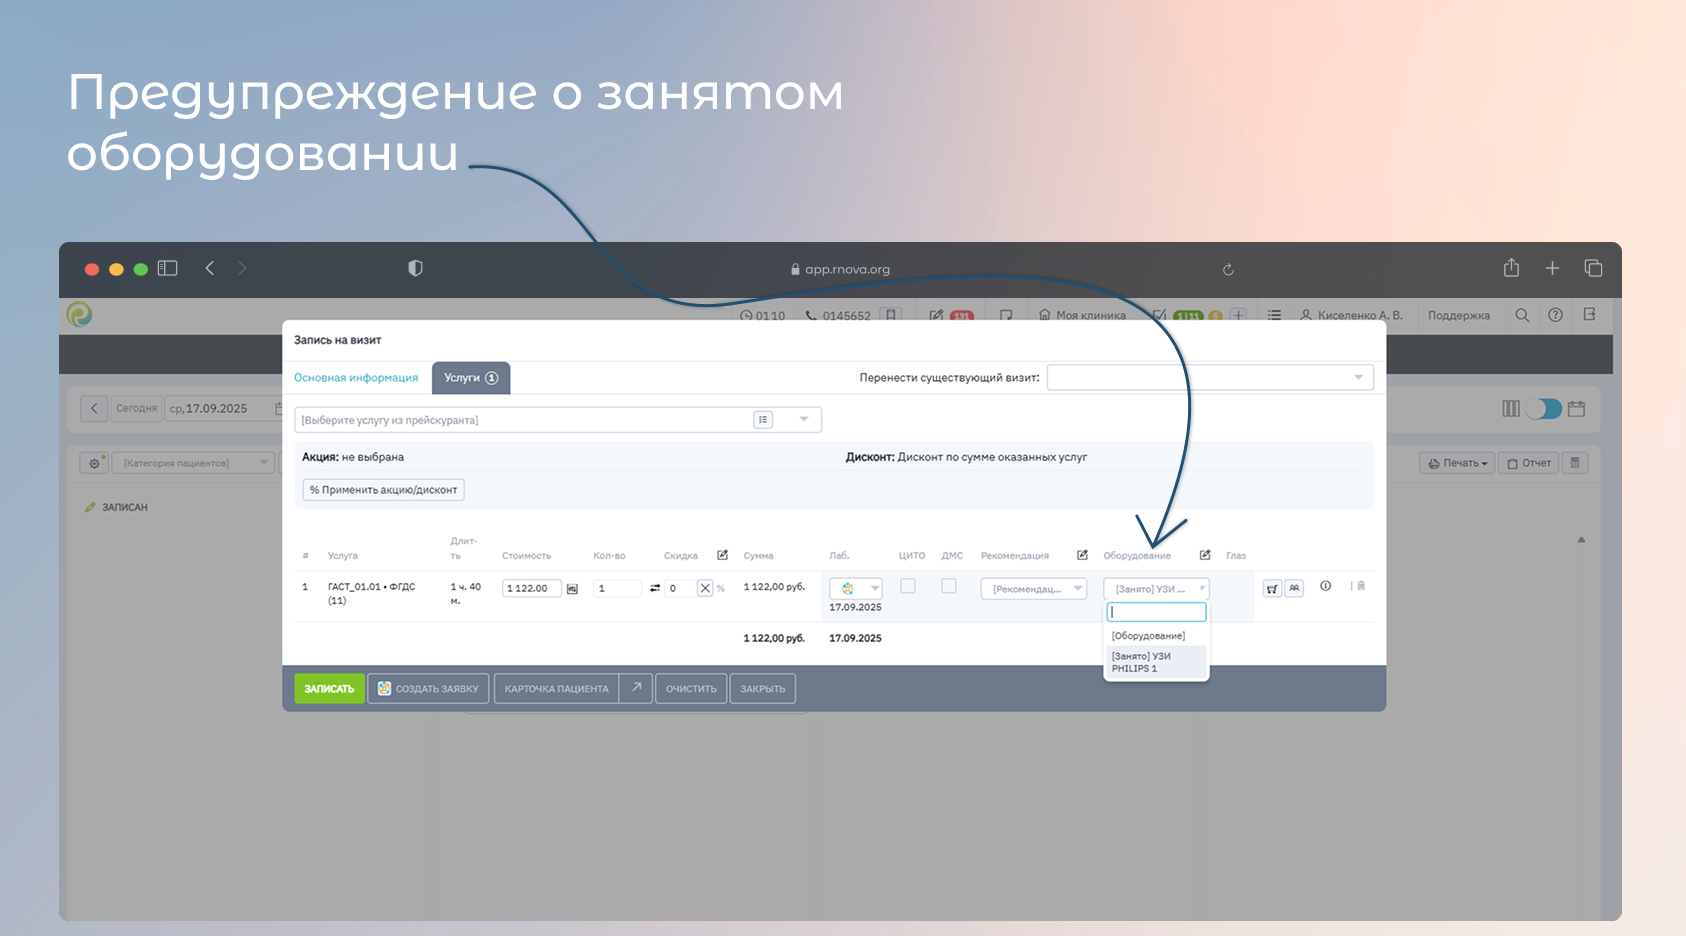Screen dimensions: 1686x936
Task: Click the equipment search input field
Action: click(x=1156, y=612)
